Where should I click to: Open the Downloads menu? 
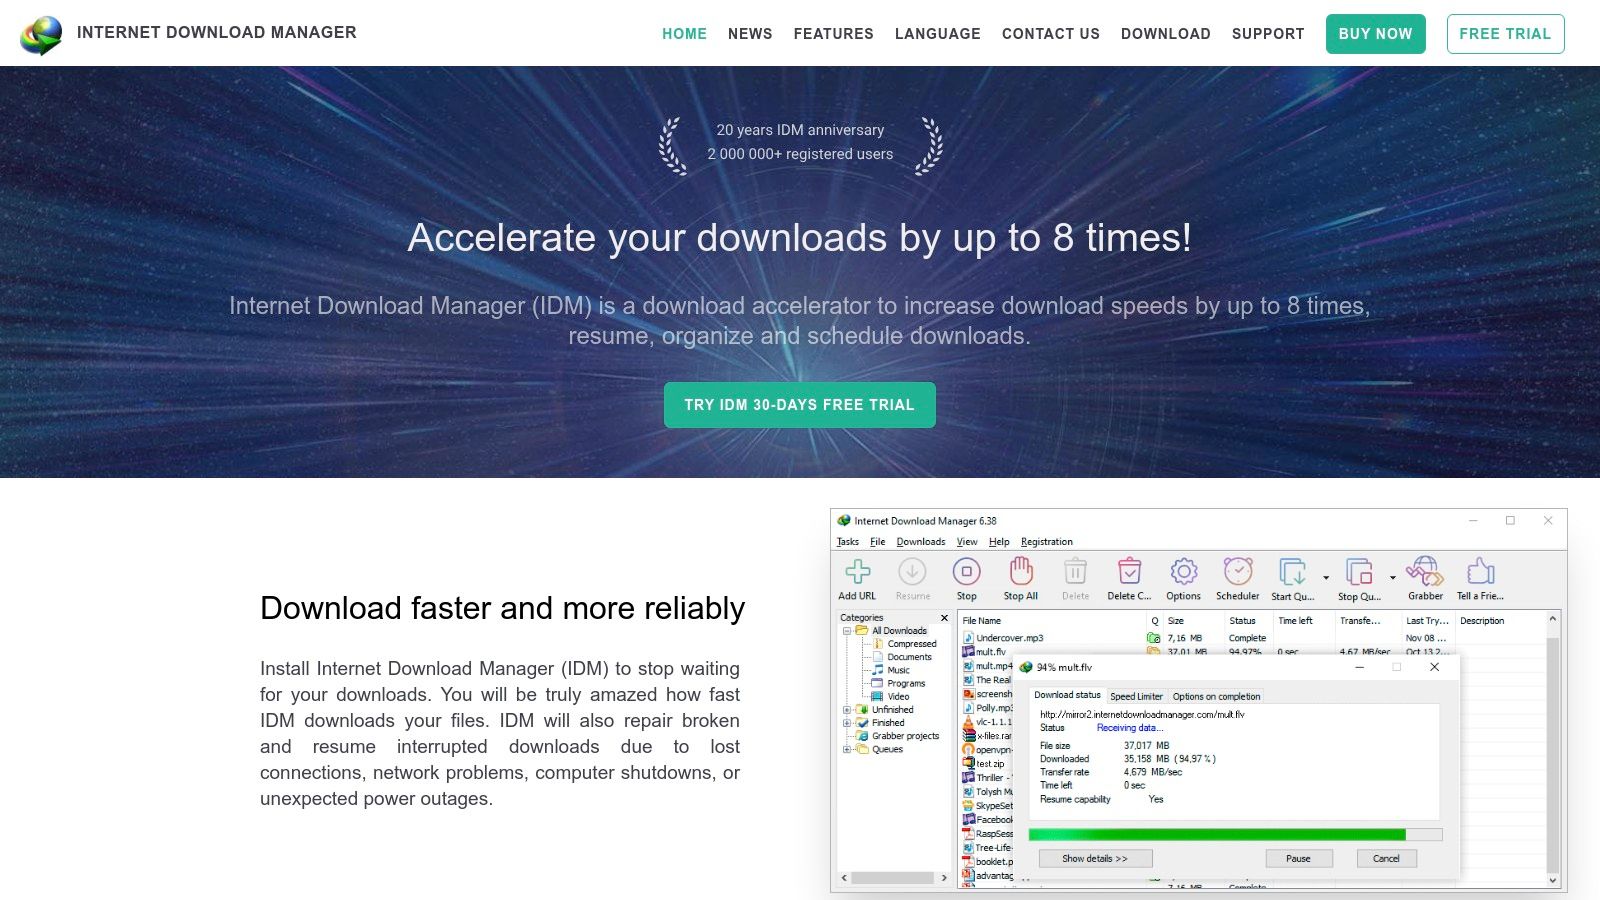(x=920, y=541)
